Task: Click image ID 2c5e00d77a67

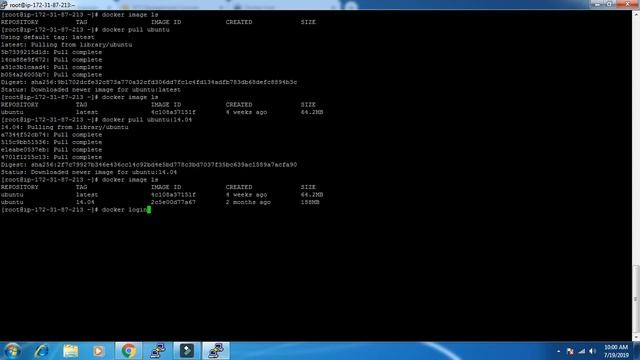Action: (x=173, y=202)
